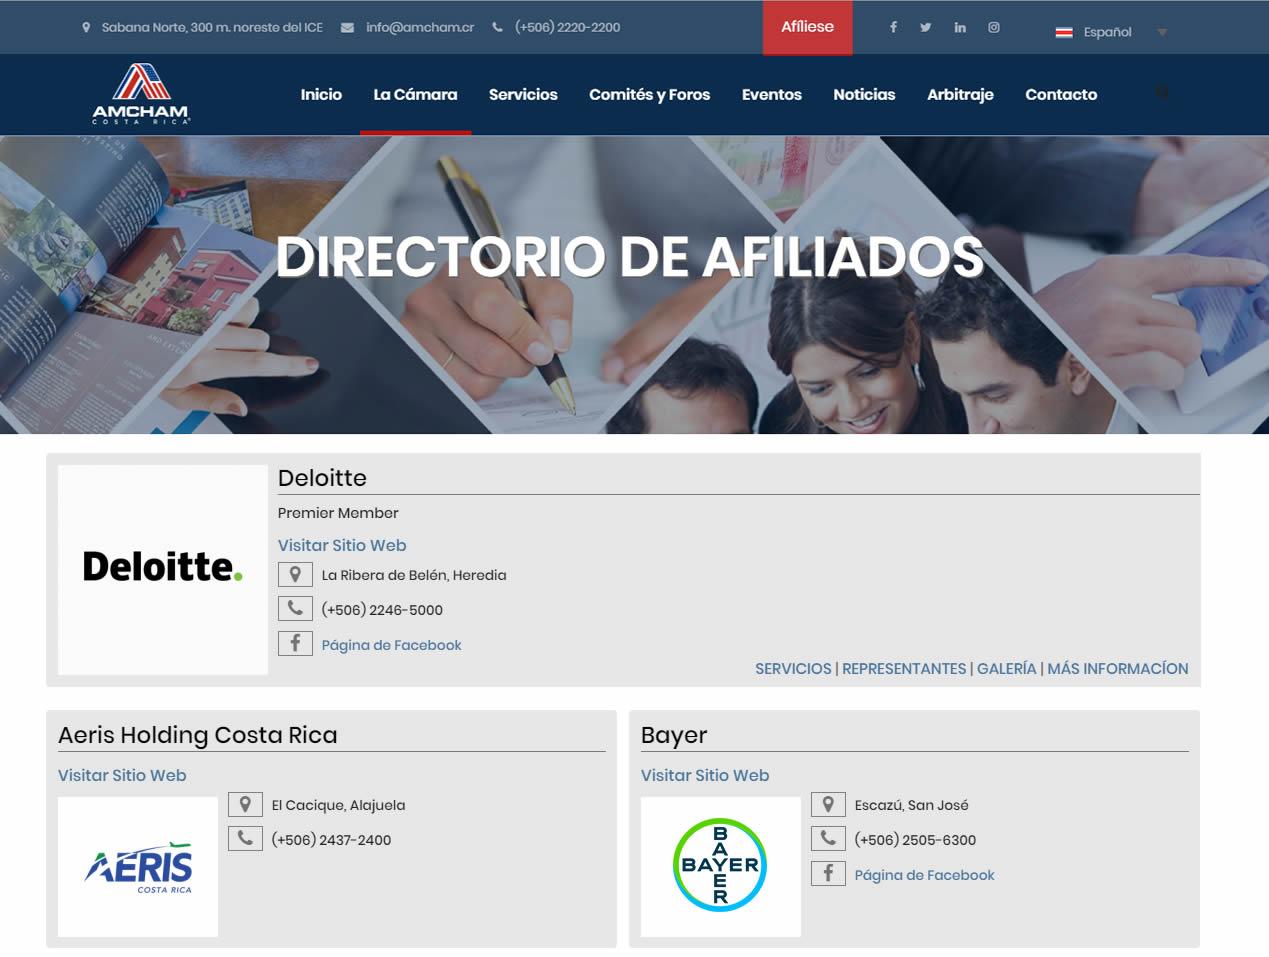Open AMCHAM's LinkedIn page
The image size is (1269, 957).
tap(960, 27)
